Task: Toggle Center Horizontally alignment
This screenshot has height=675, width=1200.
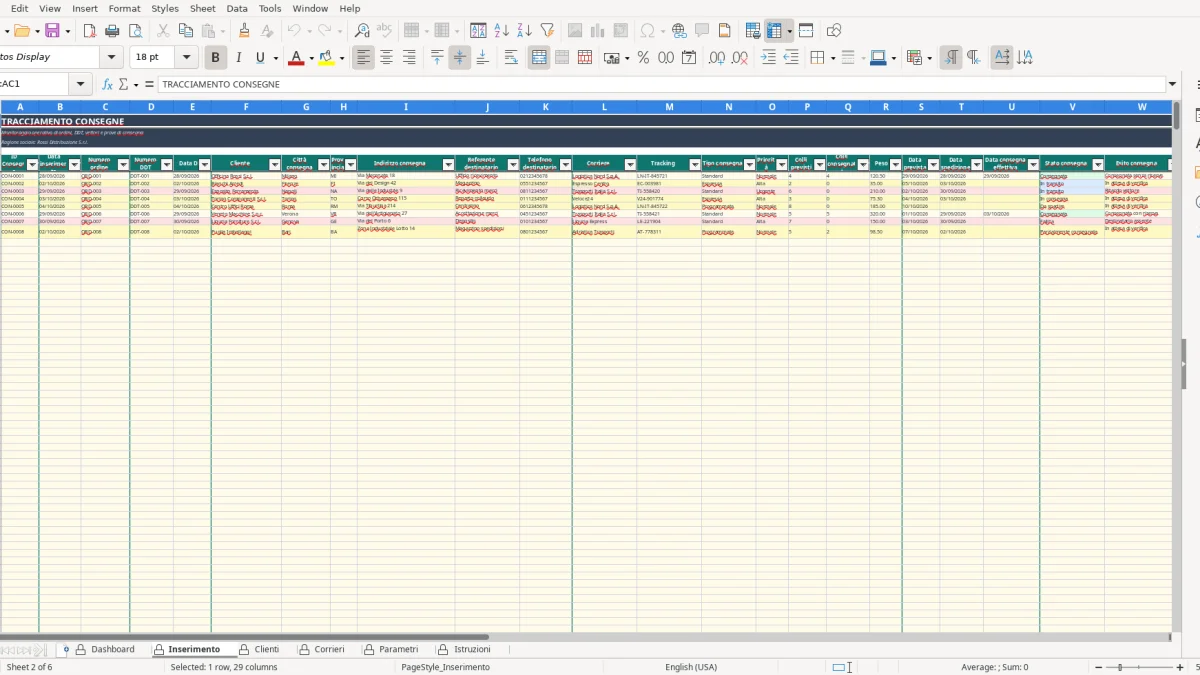Action: coord(386,58)
